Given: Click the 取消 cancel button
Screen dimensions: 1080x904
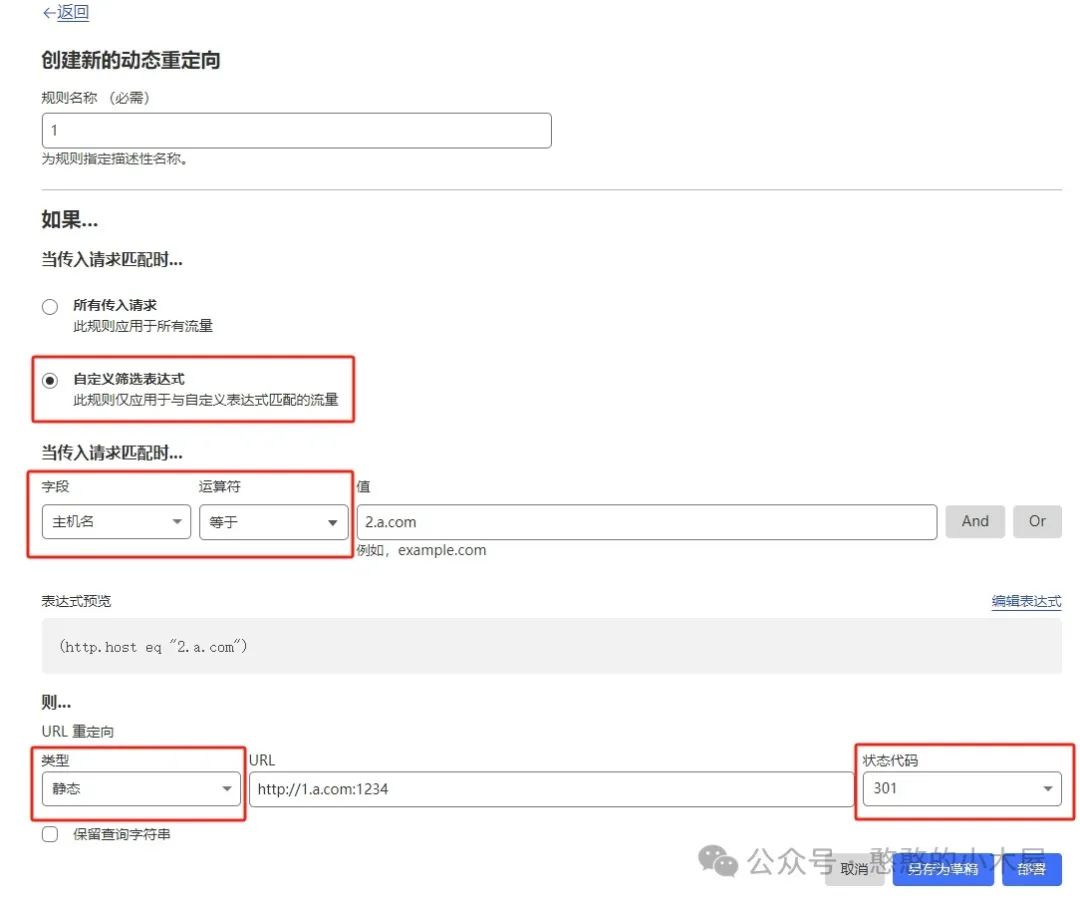Looking at the screenshot, I should tap(854, 869).
